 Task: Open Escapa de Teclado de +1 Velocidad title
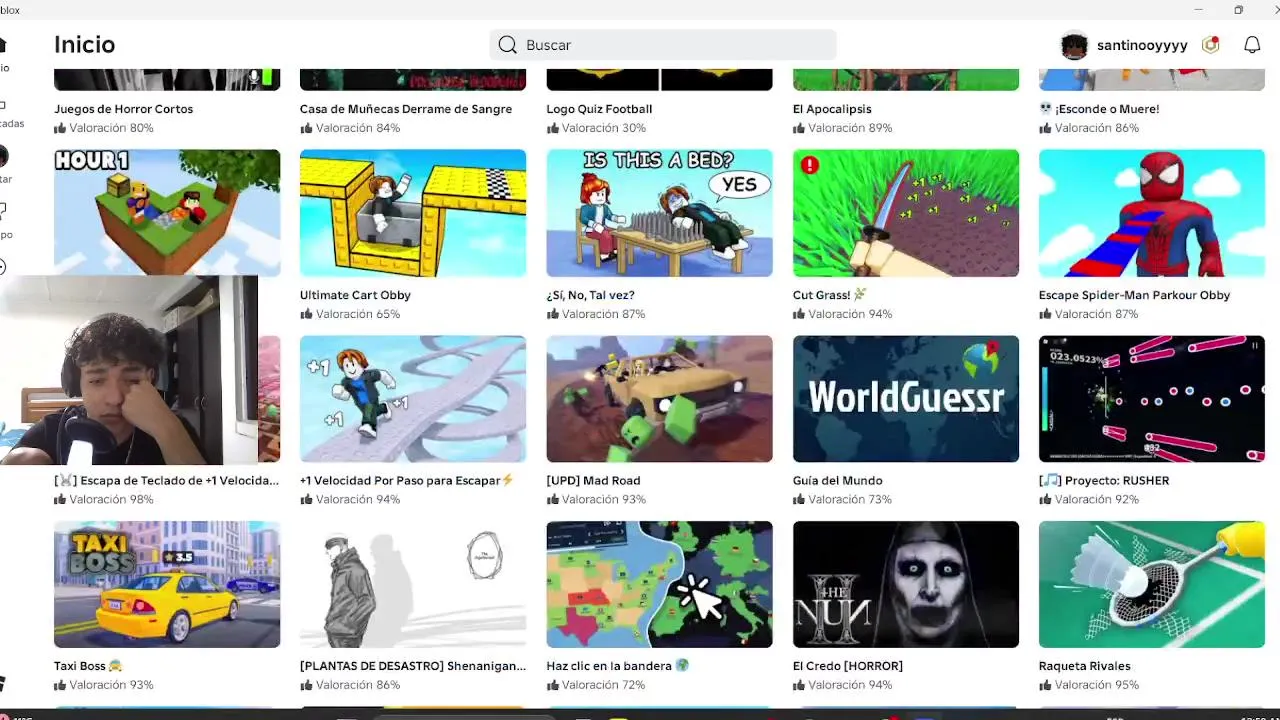pos(167,481)
